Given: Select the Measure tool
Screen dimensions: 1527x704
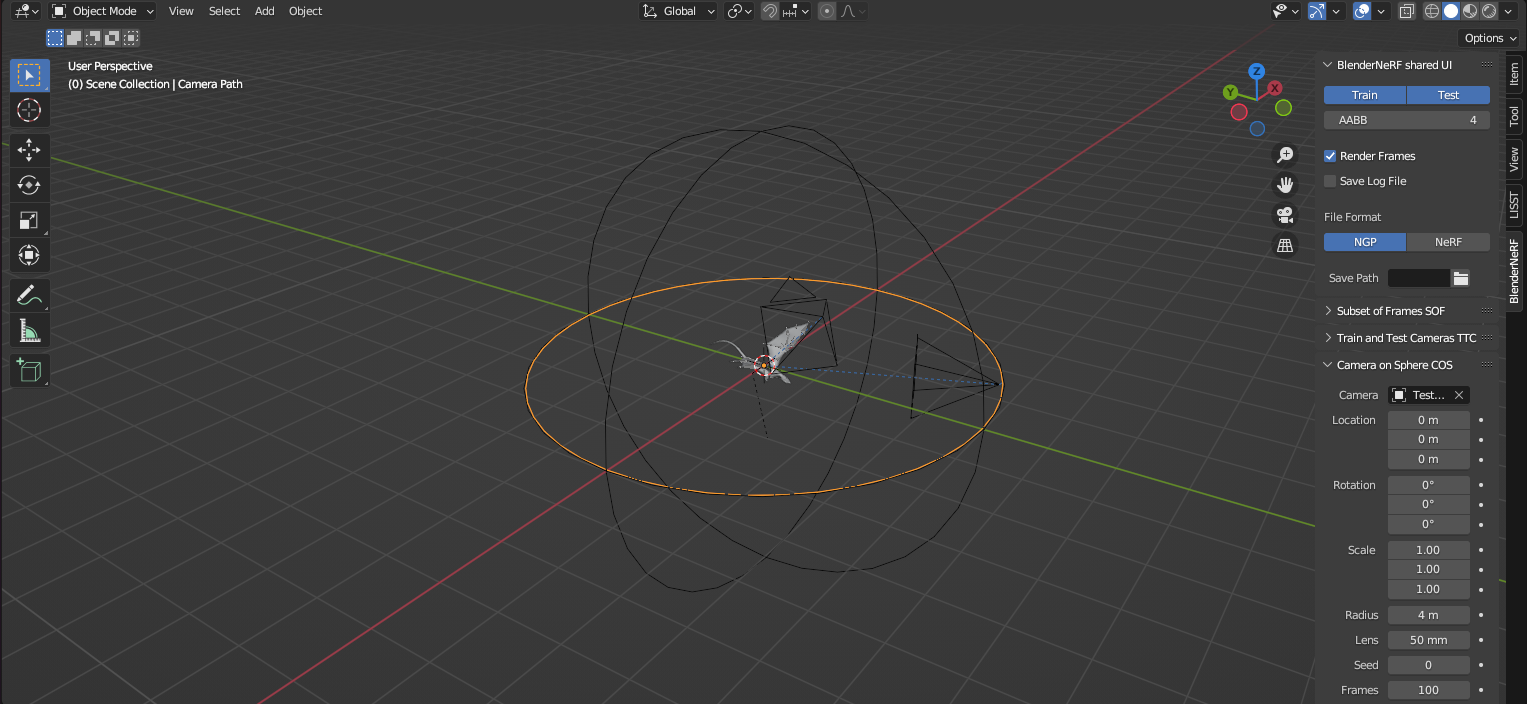Looking at the screenshot, I should [29, 330].
